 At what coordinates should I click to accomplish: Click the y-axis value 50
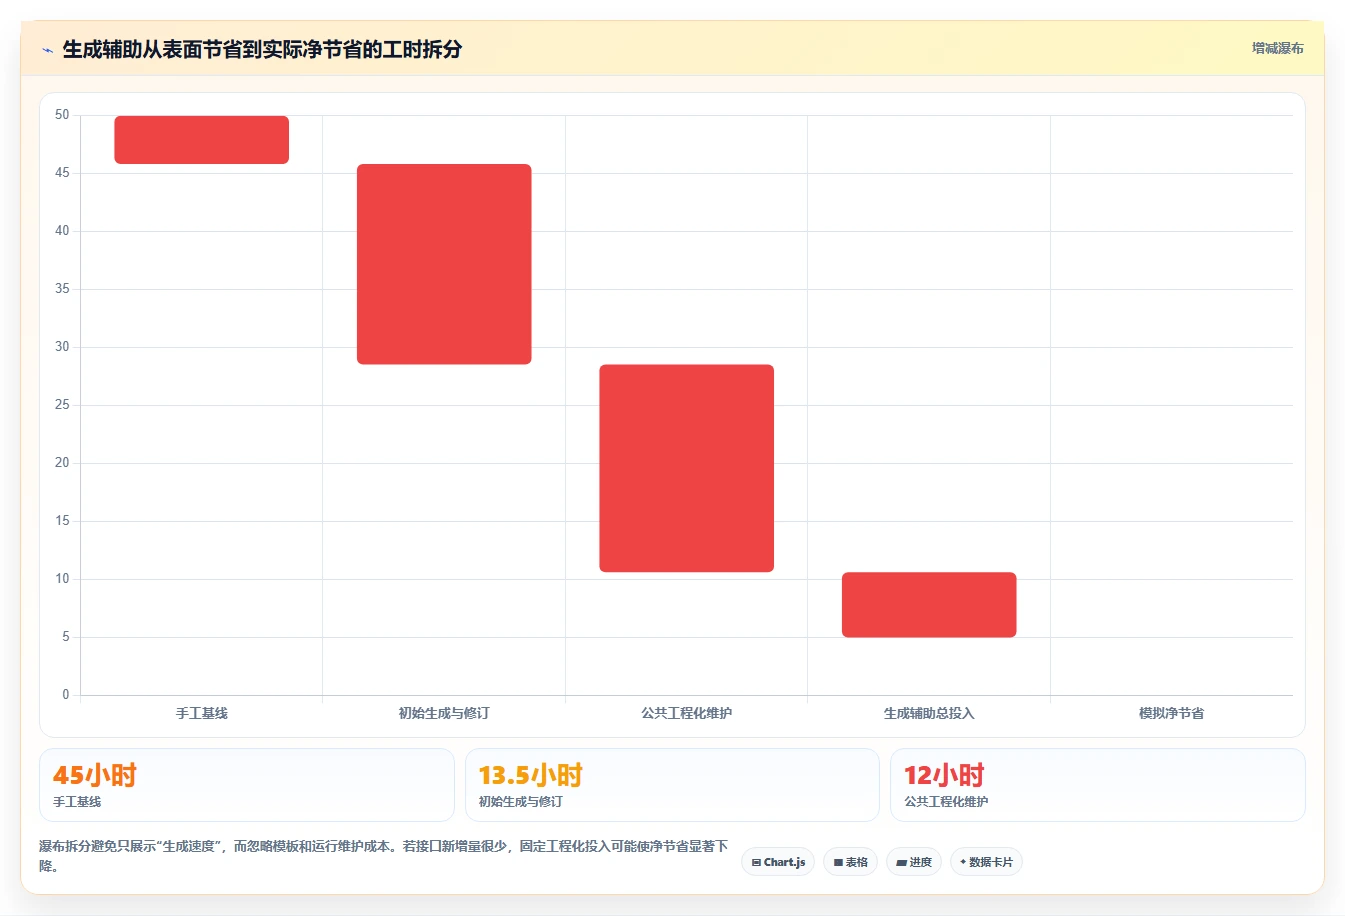pyautogui.click(x=62, y=115)
